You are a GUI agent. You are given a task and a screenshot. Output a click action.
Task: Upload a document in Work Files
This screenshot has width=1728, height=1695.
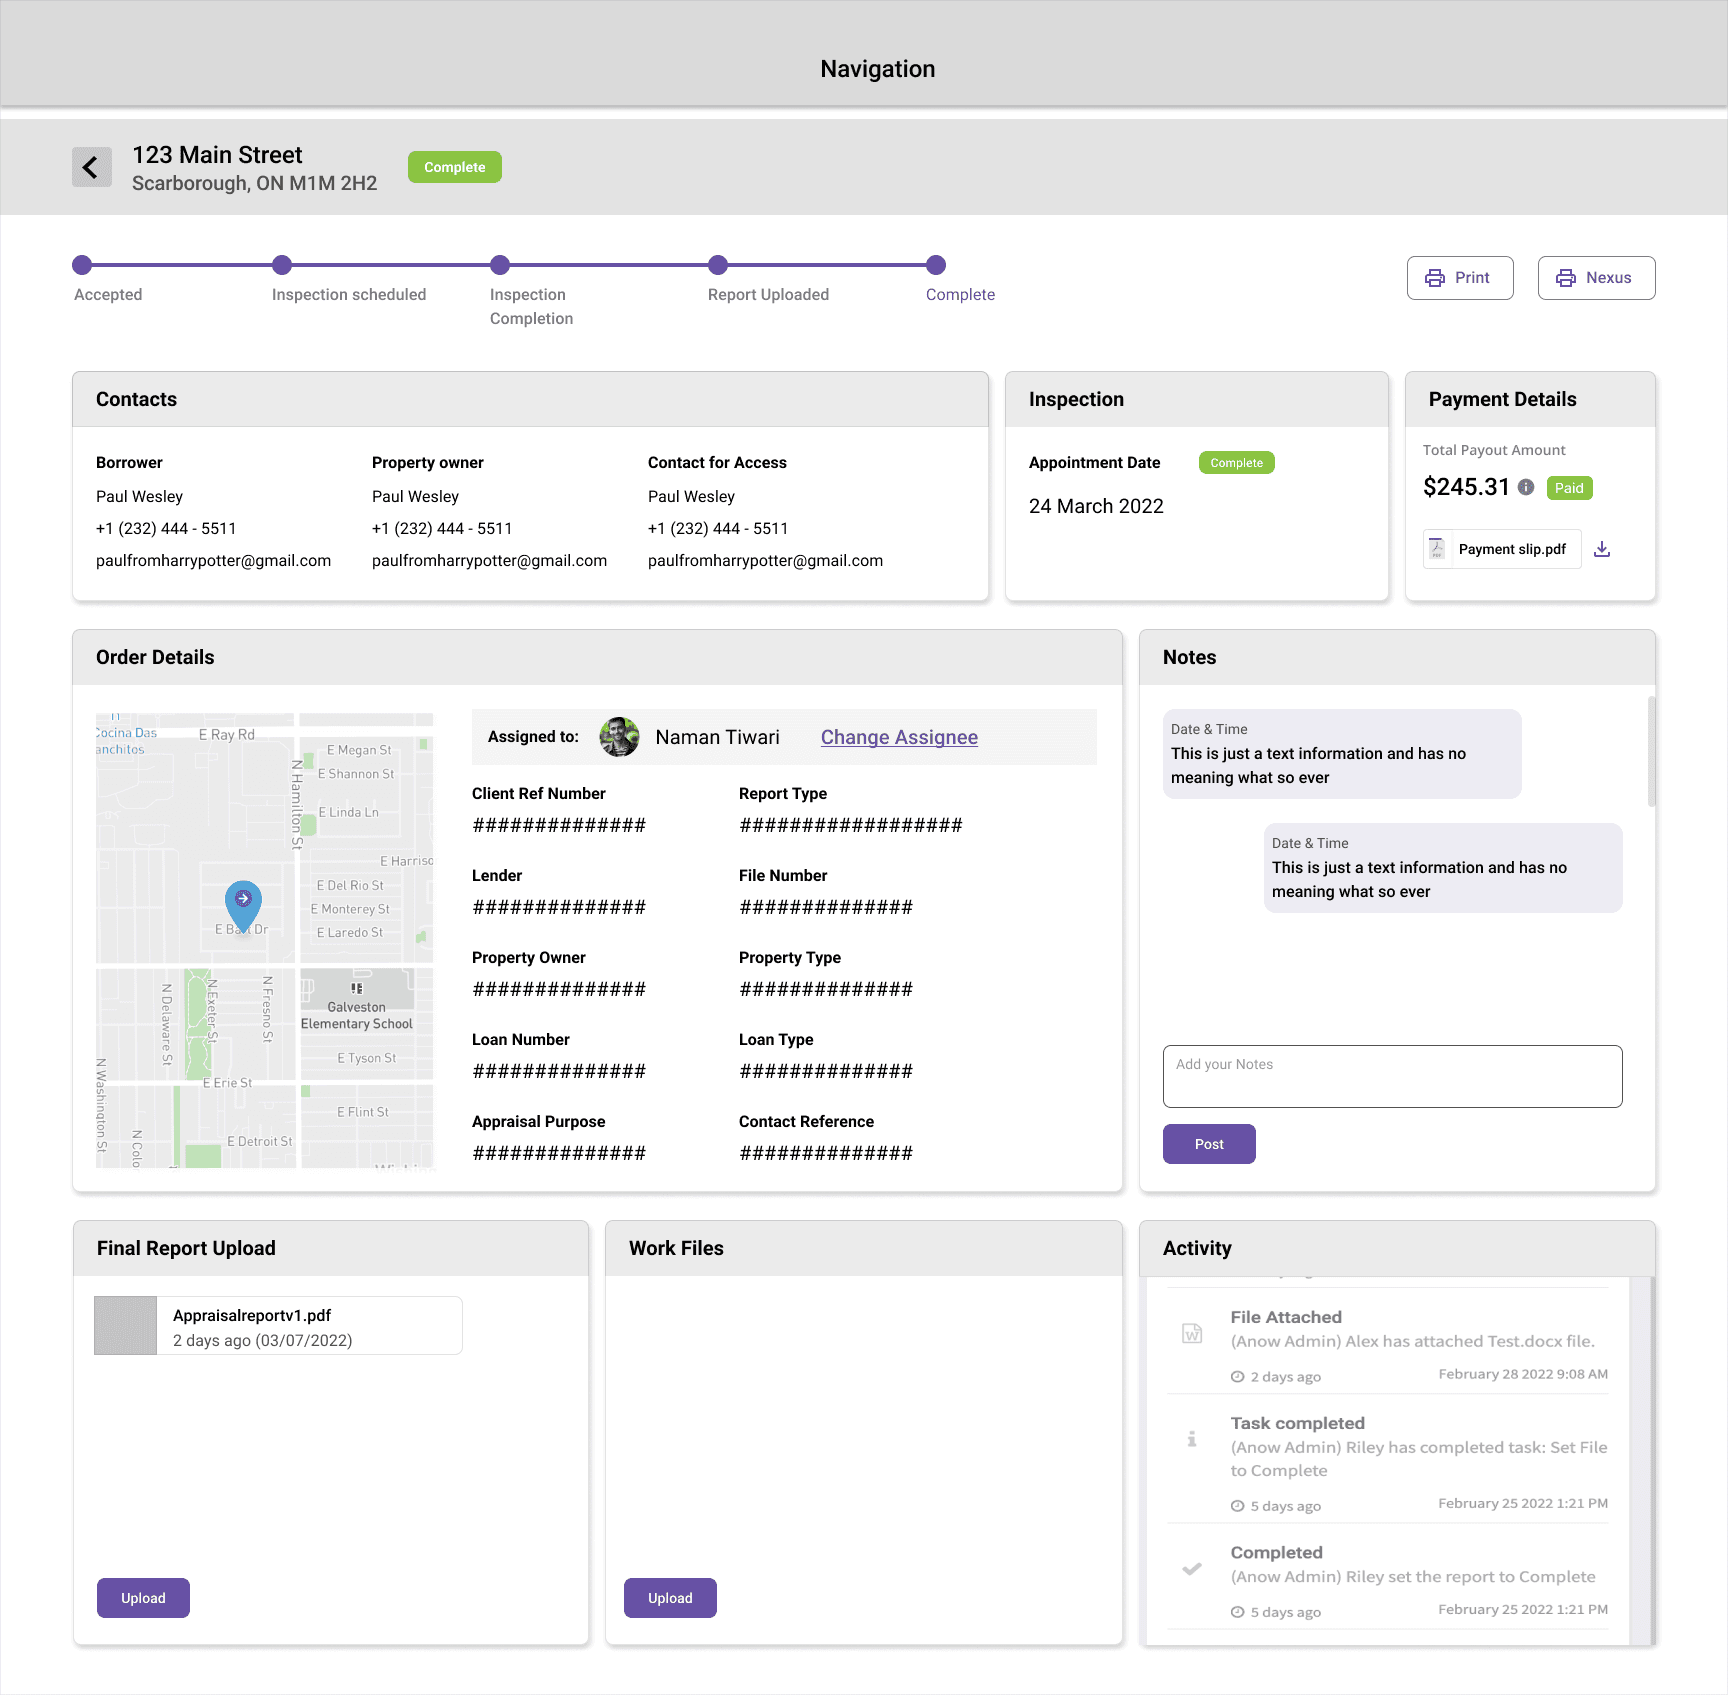tap(669, 1597)
